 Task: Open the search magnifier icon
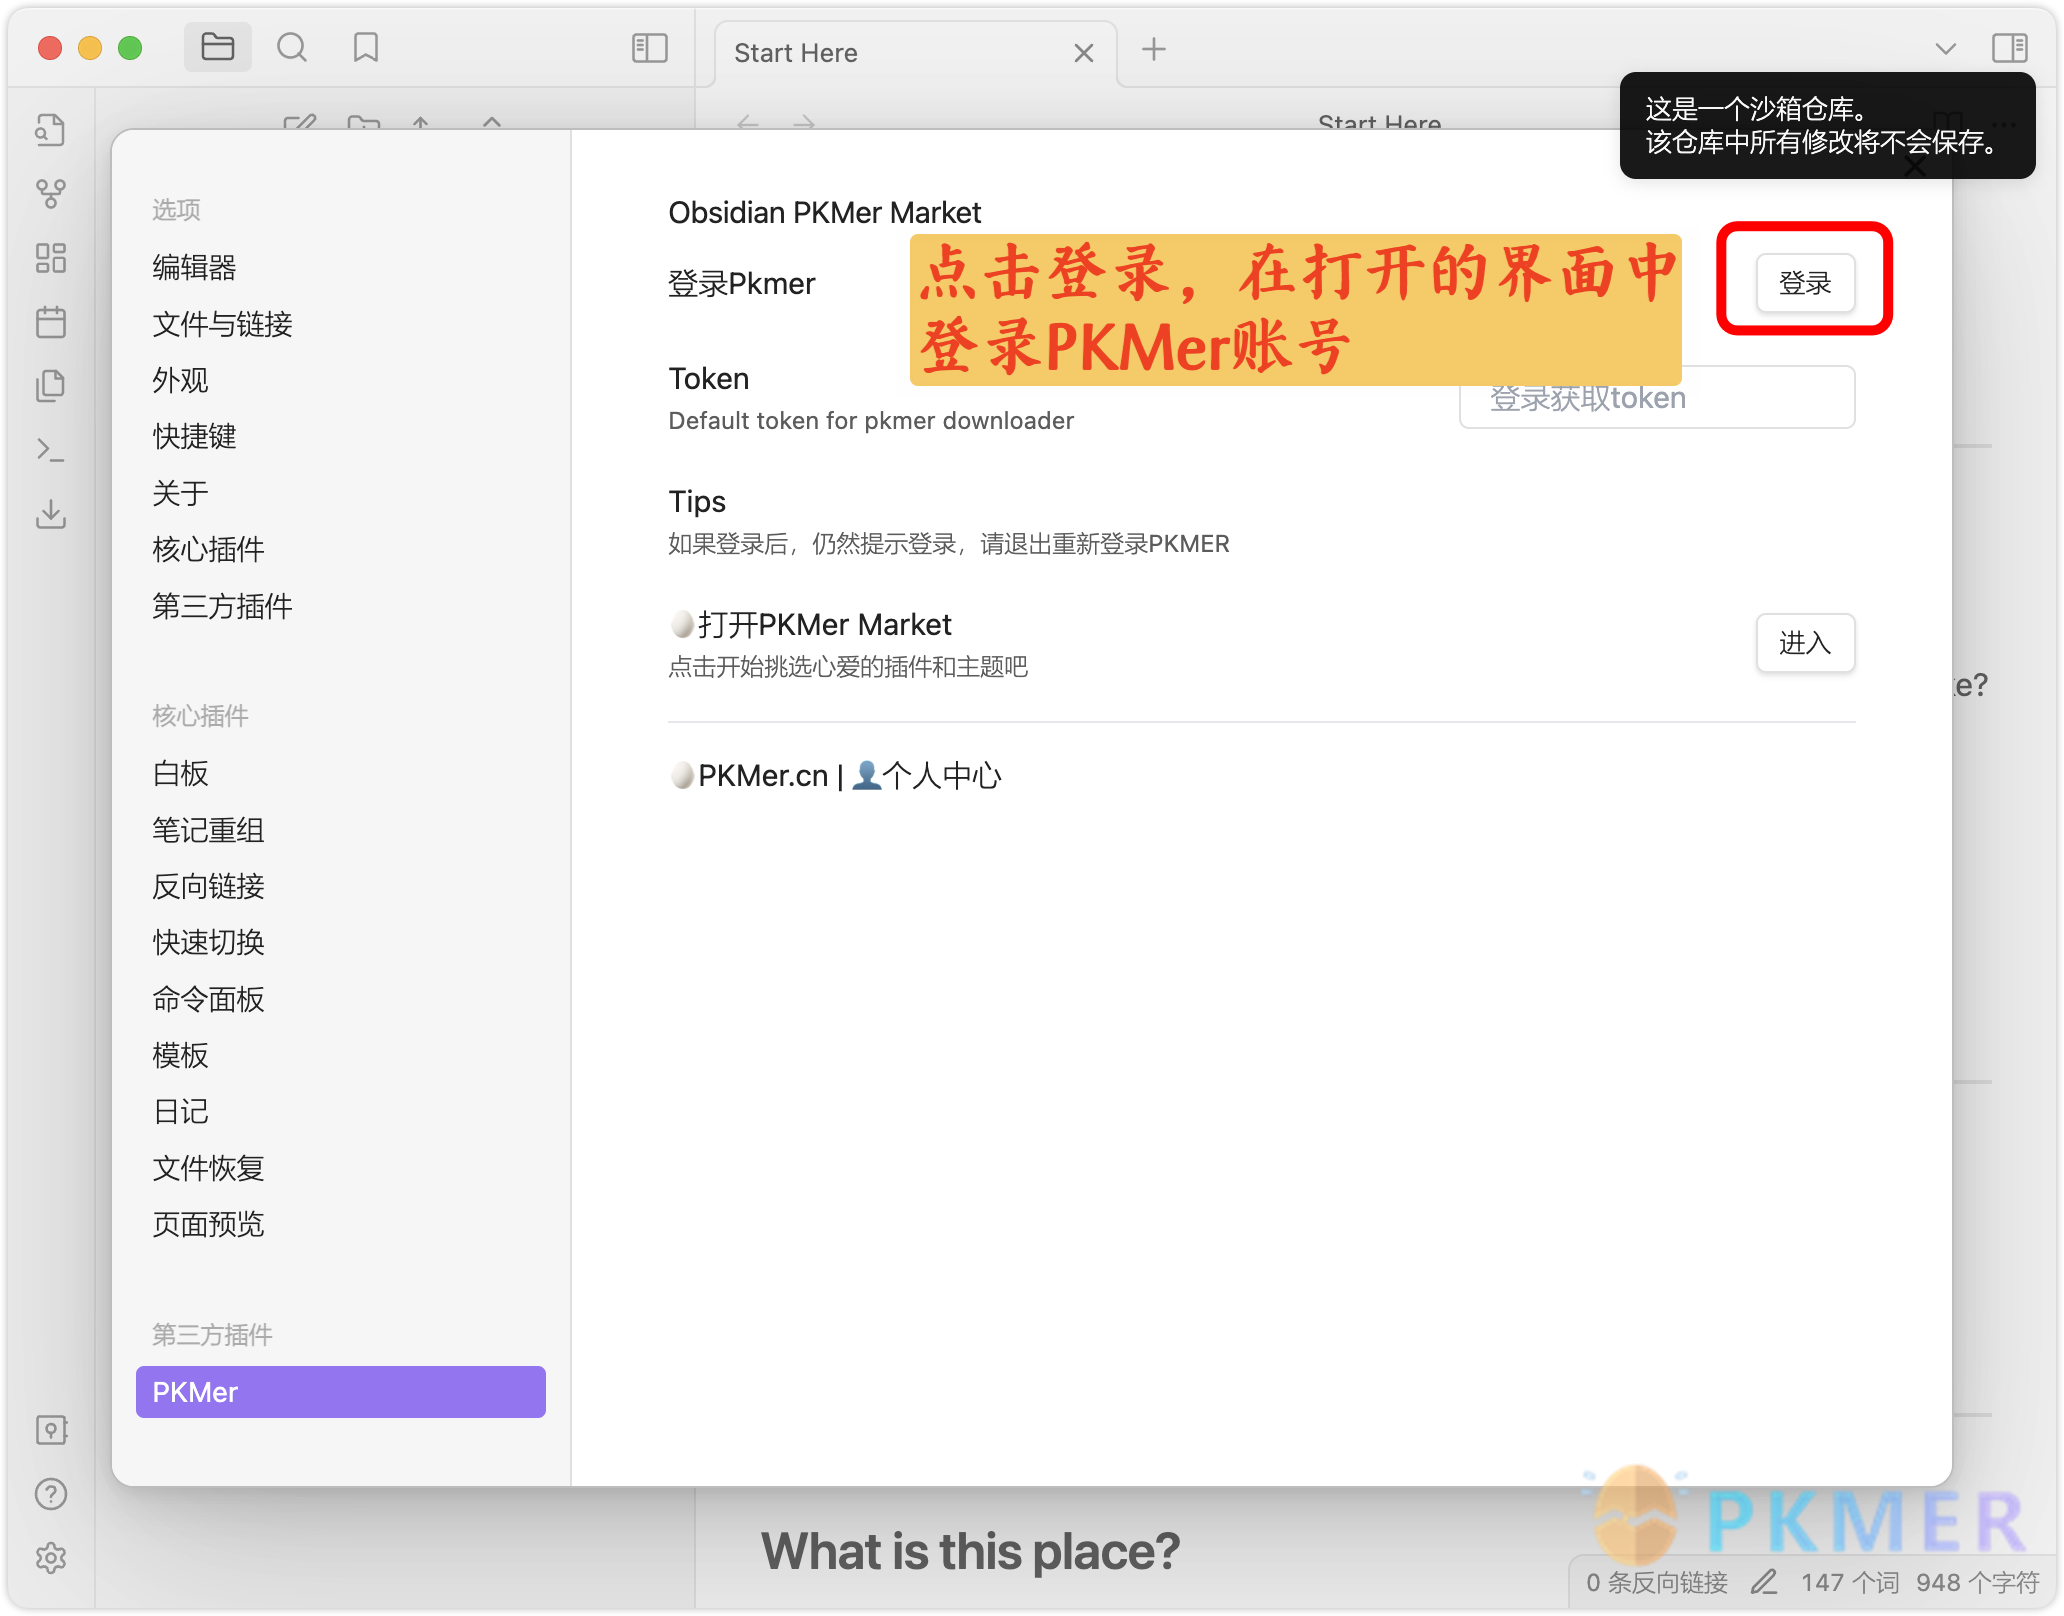(x=292, y=47)
